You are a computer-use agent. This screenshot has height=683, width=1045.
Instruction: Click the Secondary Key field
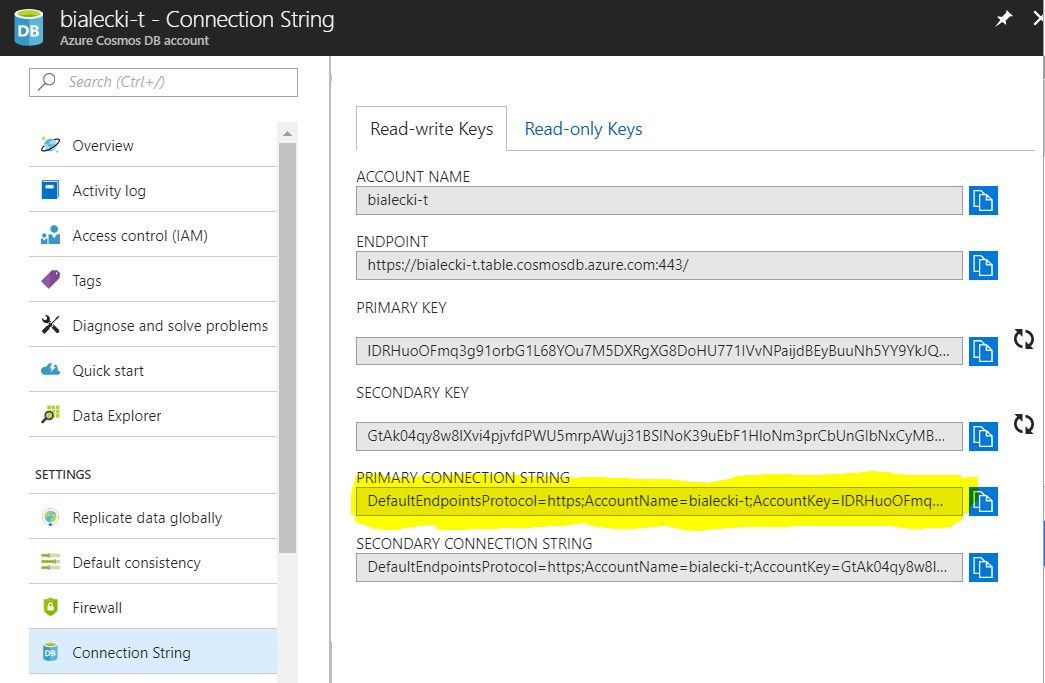tap(659, 436)
